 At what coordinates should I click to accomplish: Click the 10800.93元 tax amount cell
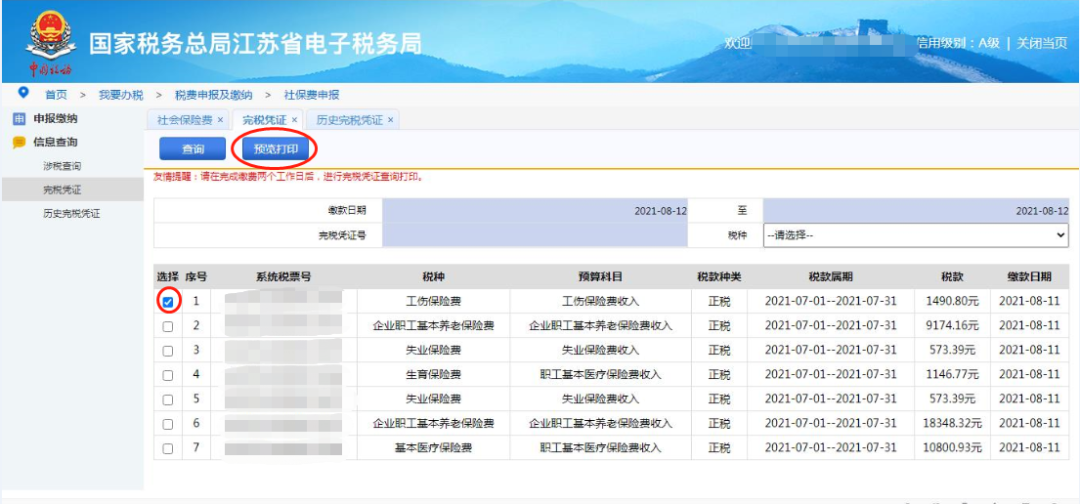click(x=953, y=448)
